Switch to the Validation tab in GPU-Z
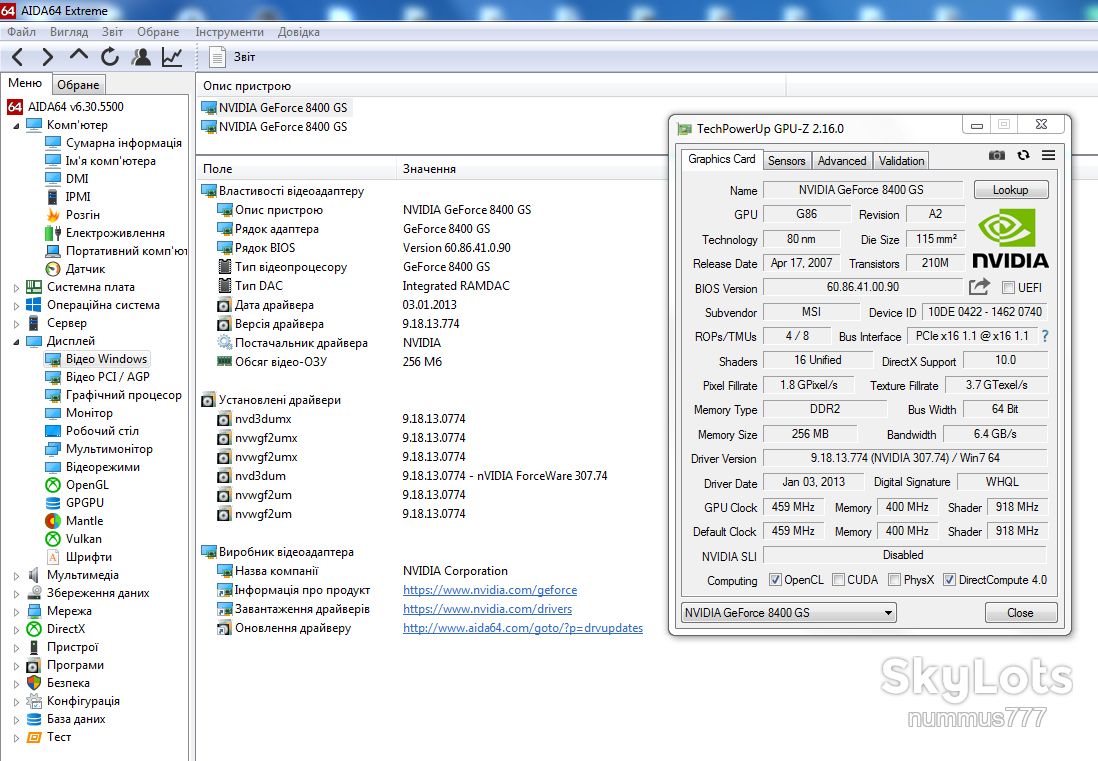1098x761 pixels. click(x=901, y=160)
